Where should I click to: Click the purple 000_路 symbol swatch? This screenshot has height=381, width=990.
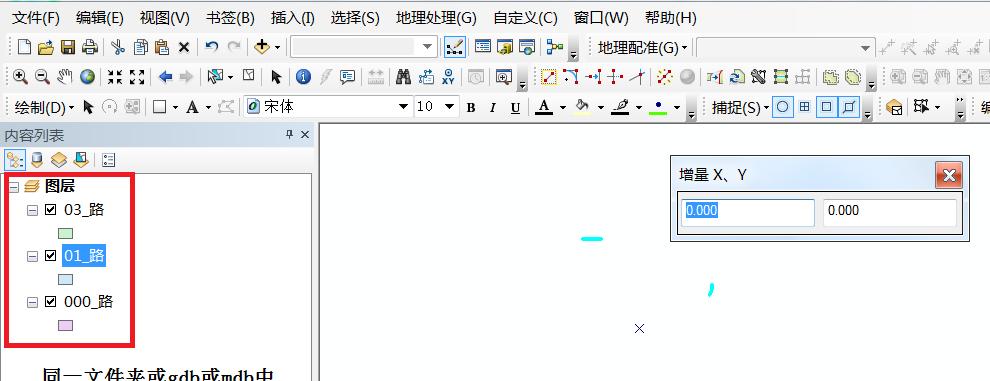click(x=66, y=325)
